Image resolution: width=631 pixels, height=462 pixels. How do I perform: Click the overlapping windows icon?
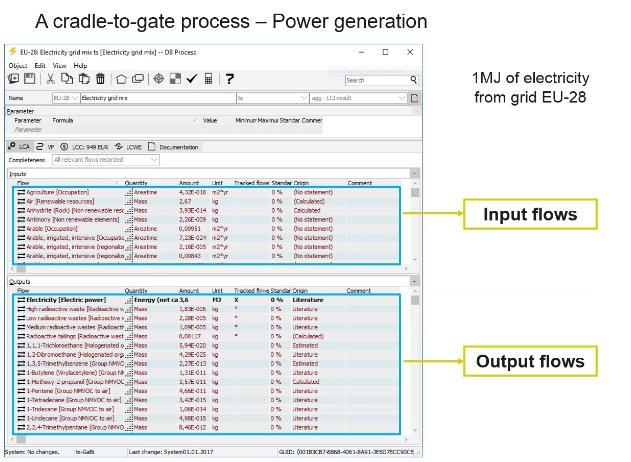pyautogui.click(x=138, y=79)
